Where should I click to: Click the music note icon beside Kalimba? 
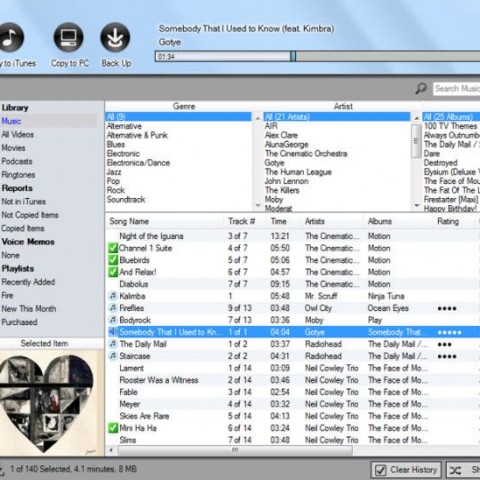[x=113, y=296]
